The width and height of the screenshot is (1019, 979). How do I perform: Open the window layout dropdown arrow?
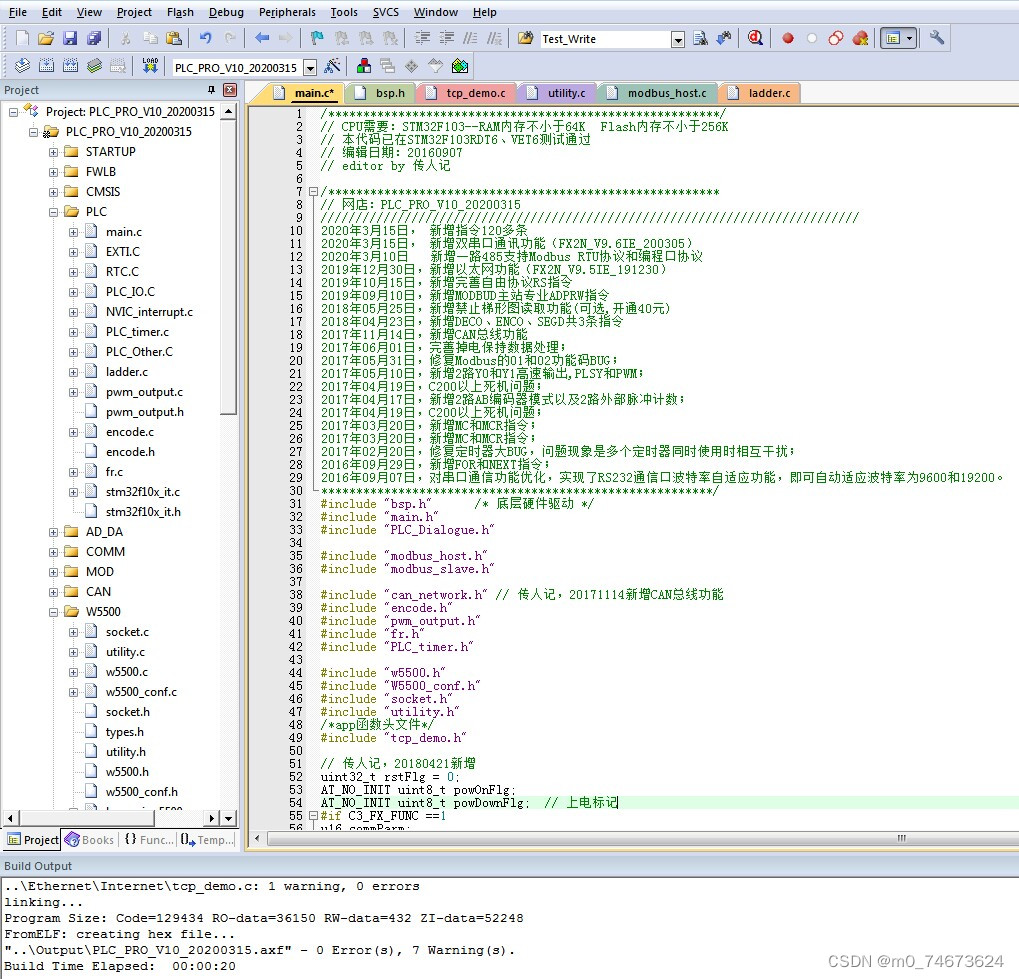(x=909, y=38)
